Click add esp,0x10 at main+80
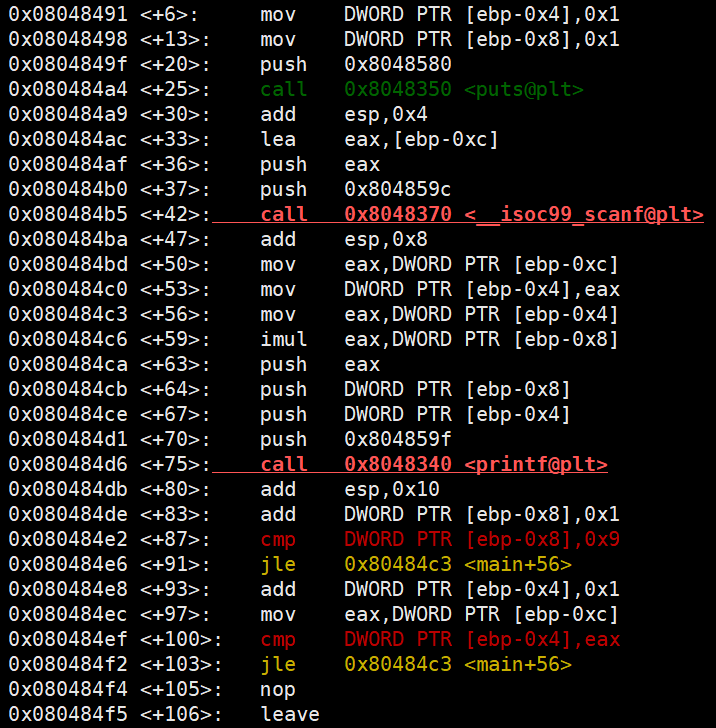The width and height of the screenshot is (716, 728). [x=350, y=489]
